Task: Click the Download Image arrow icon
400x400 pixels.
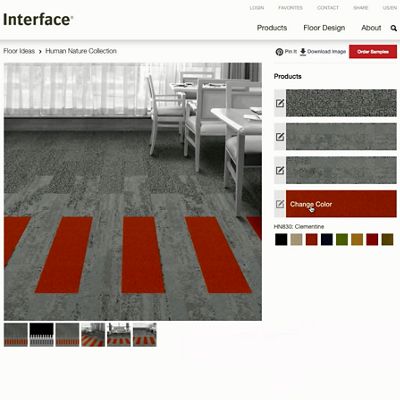Action: click(x=303, y=52)
